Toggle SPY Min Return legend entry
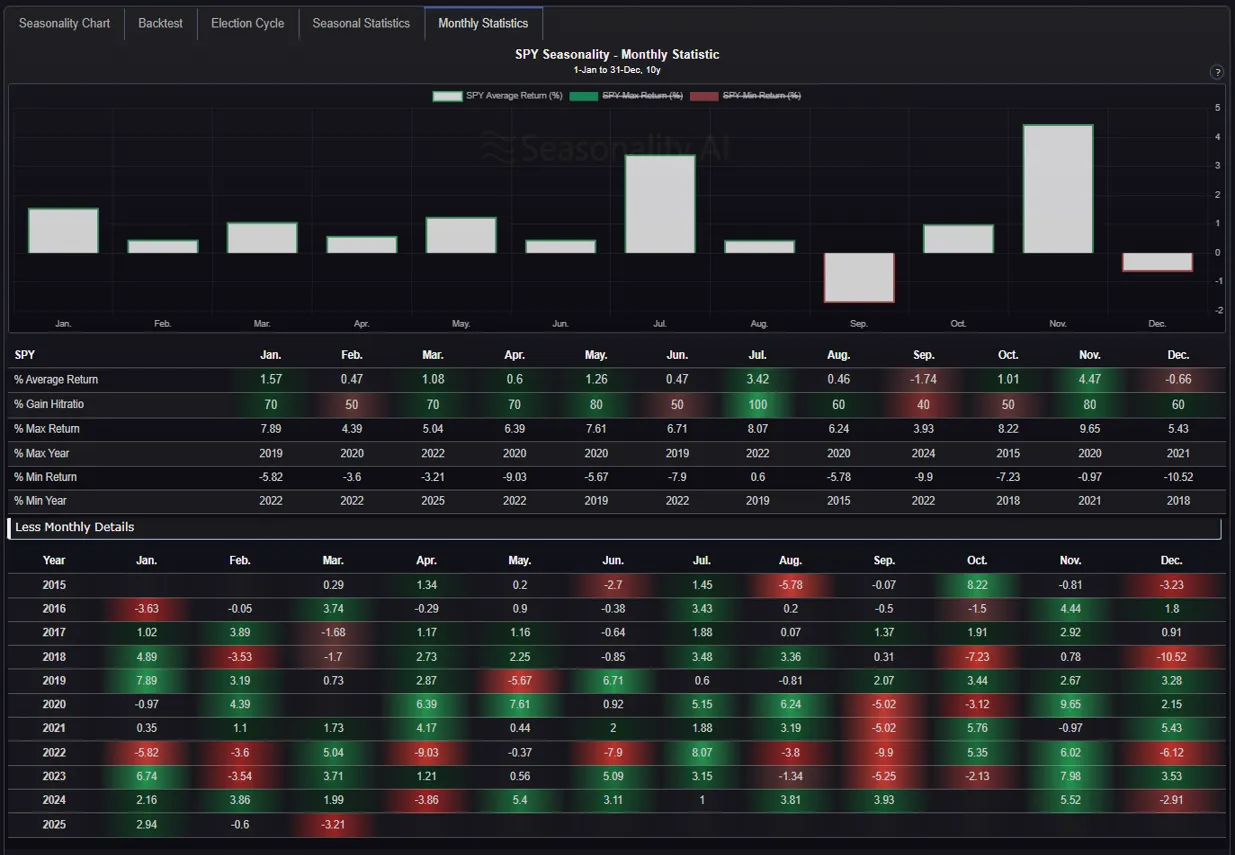Viewport: 1235px width, 855px height. [x=745, y=96]
